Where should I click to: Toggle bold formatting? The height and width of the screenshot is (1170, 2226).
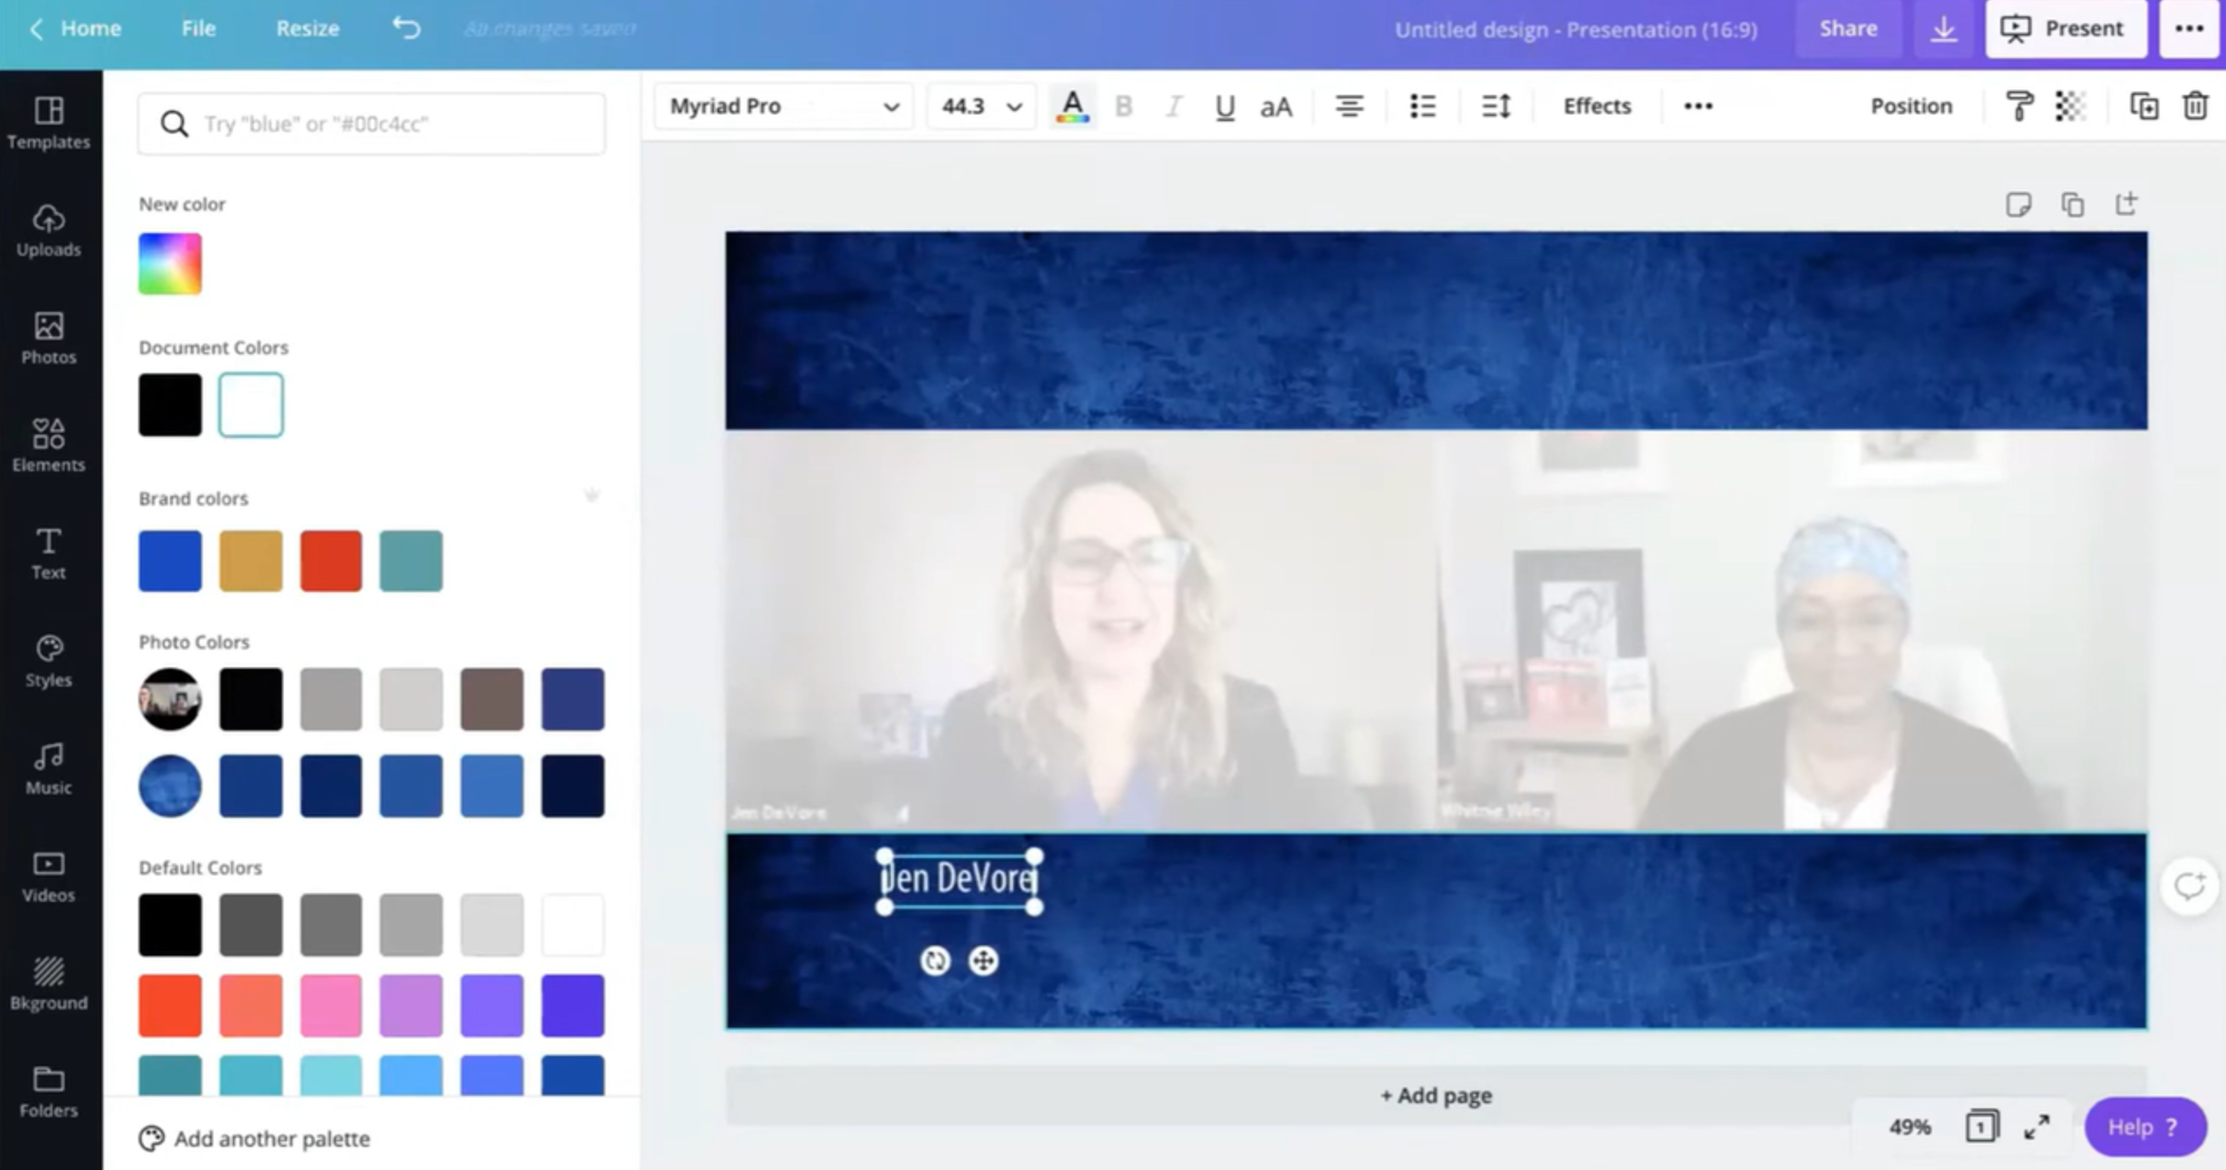pyautogui.click(x=1123, y=106)
